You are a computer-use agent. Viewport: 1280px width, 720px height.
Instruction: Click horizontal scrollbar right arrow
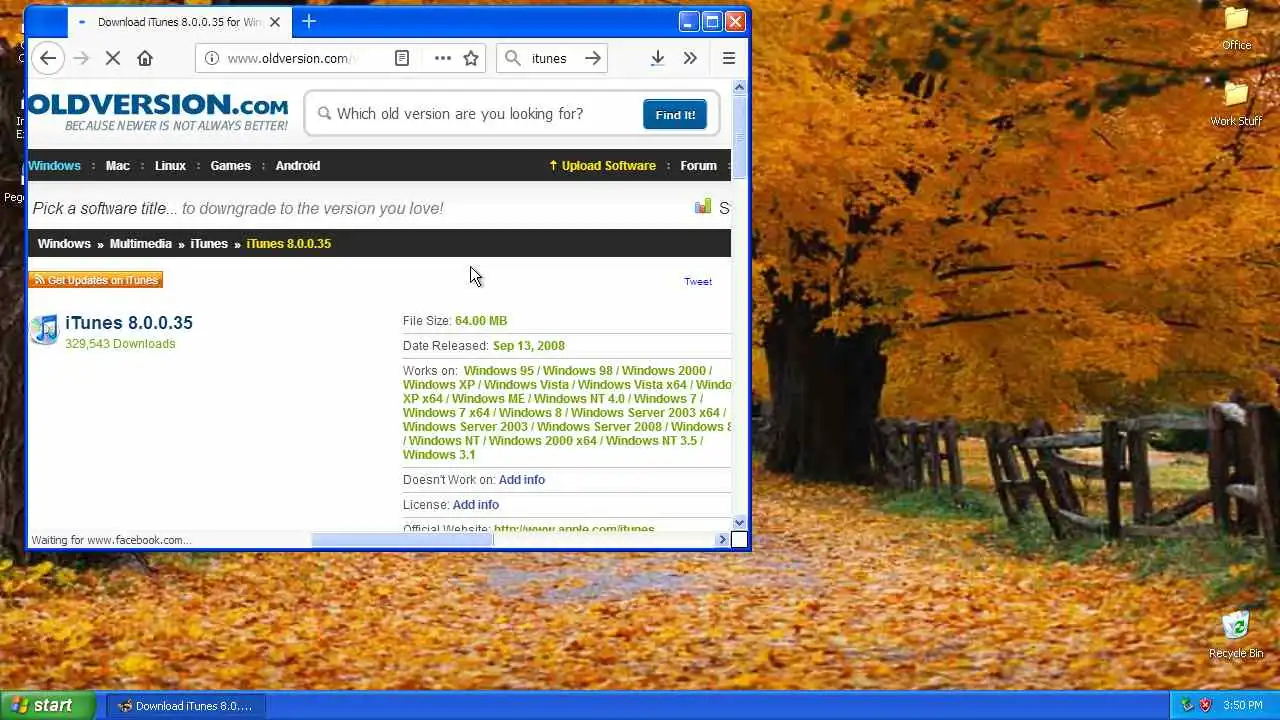point(722,540)
